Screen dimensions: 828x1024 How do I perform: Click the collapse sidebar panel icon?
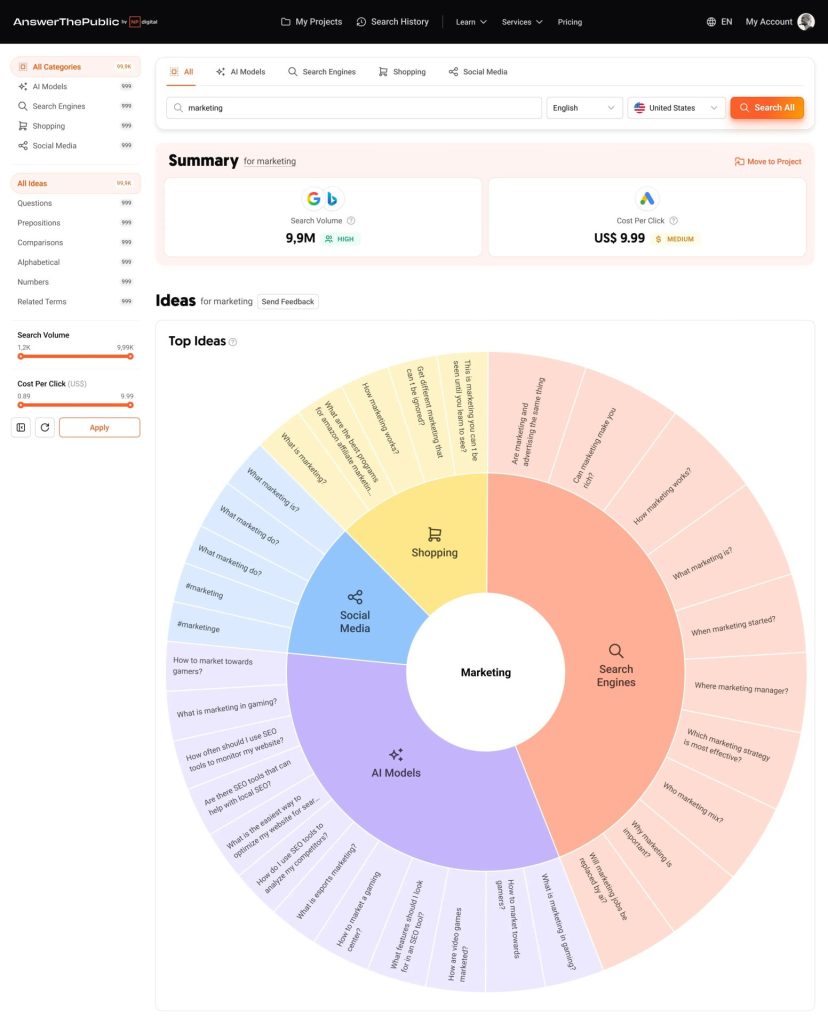pyautogui.click(x=21, y=427)
